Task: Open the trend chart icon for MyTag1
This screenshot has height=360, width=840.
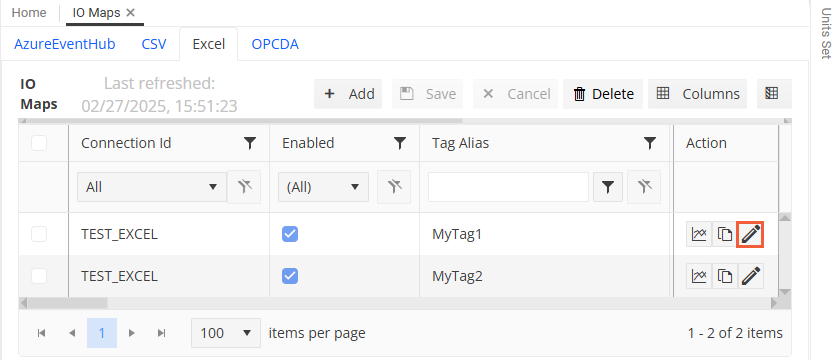Action: [x=699, y=234]
